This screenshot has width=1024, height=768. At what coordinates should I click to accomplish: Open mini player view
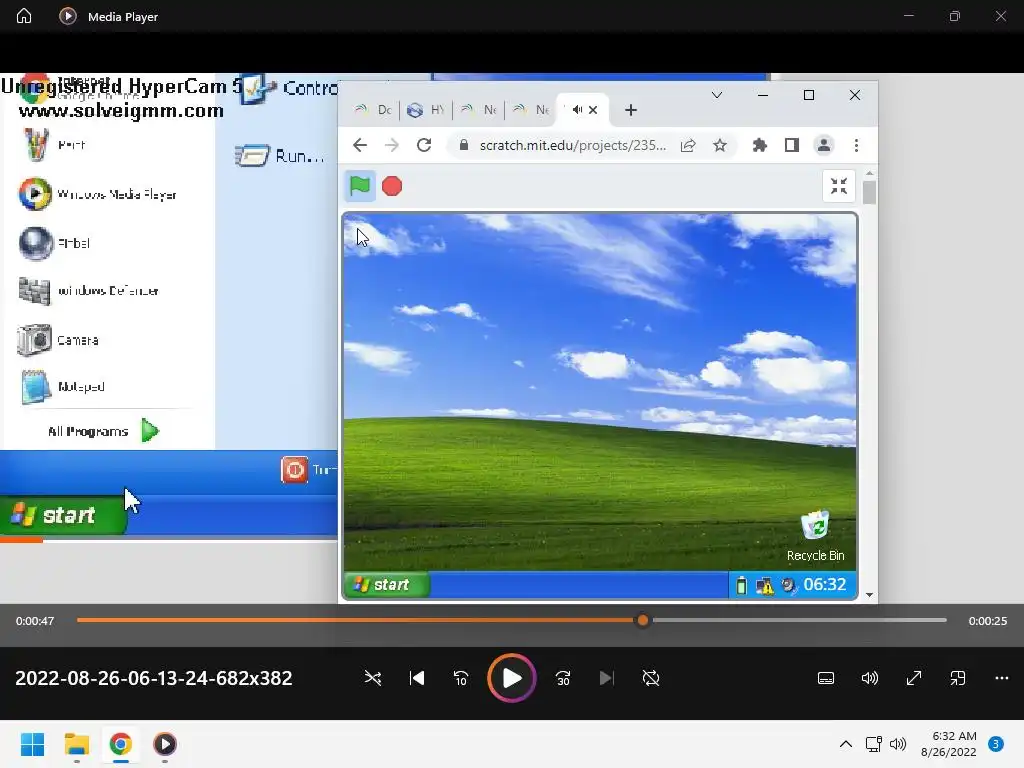pyautogui.click(x=957, y=678)
